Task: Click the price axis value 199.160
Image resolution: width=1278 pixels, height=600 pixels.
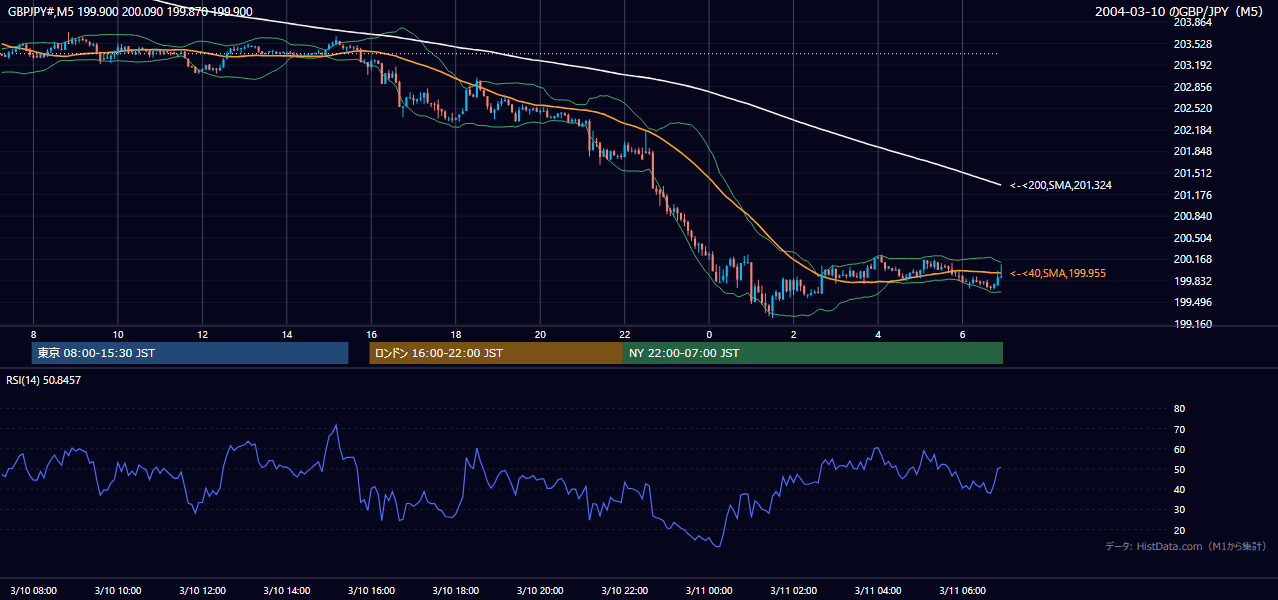Action: (x=1192, y=324)
